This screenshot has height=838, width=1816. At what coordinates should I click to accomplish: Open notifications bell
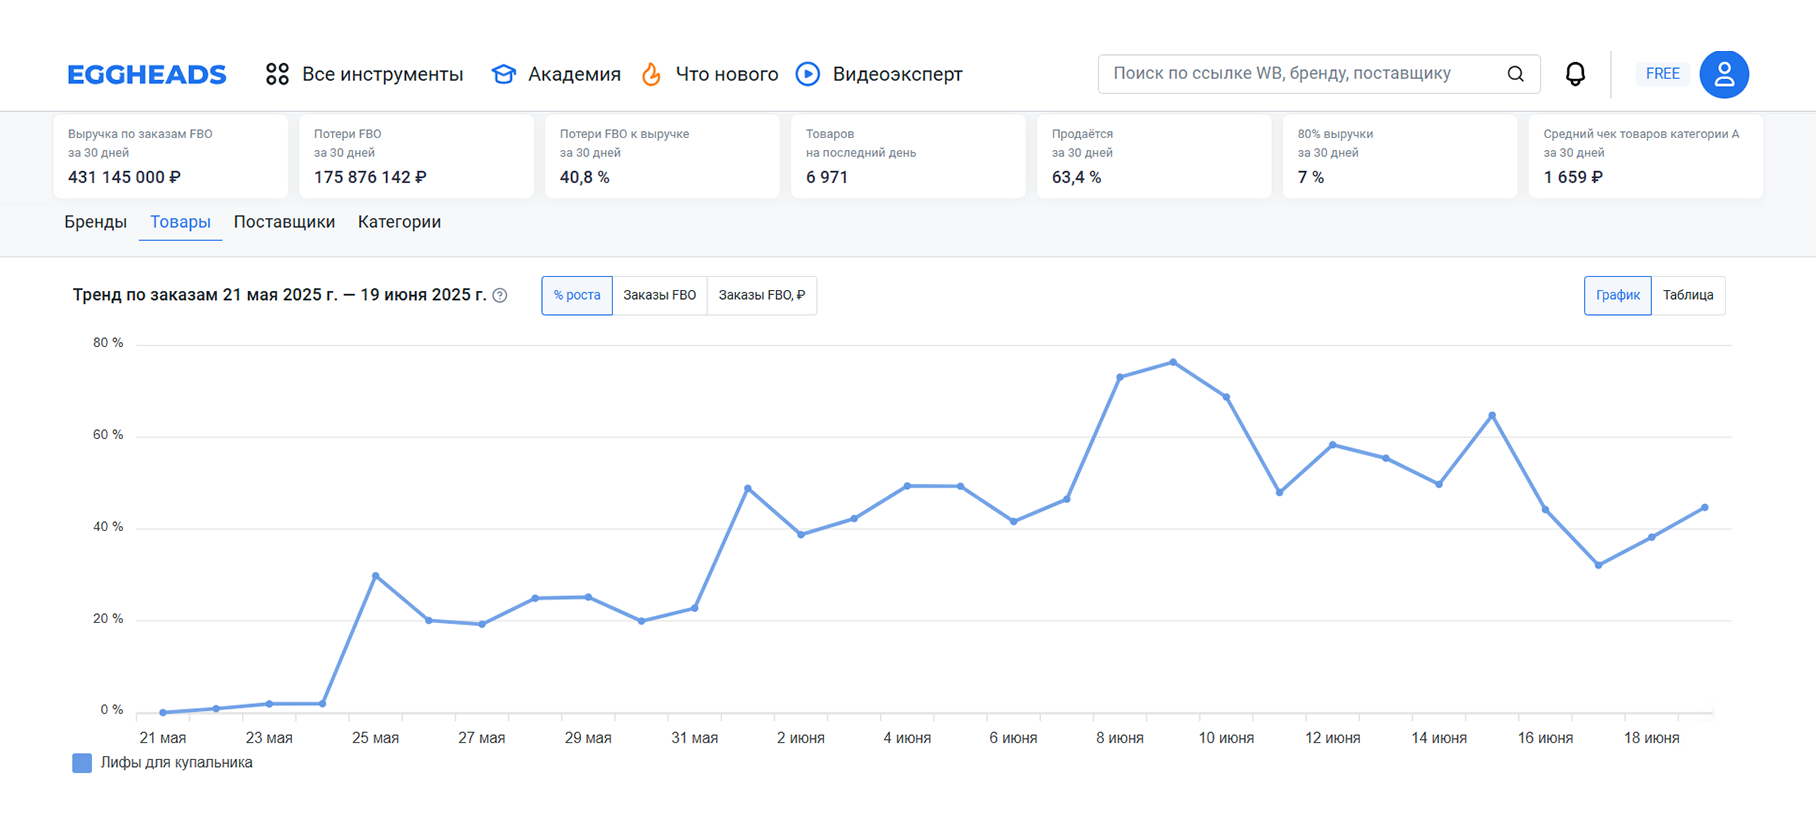coord(1575,74)
